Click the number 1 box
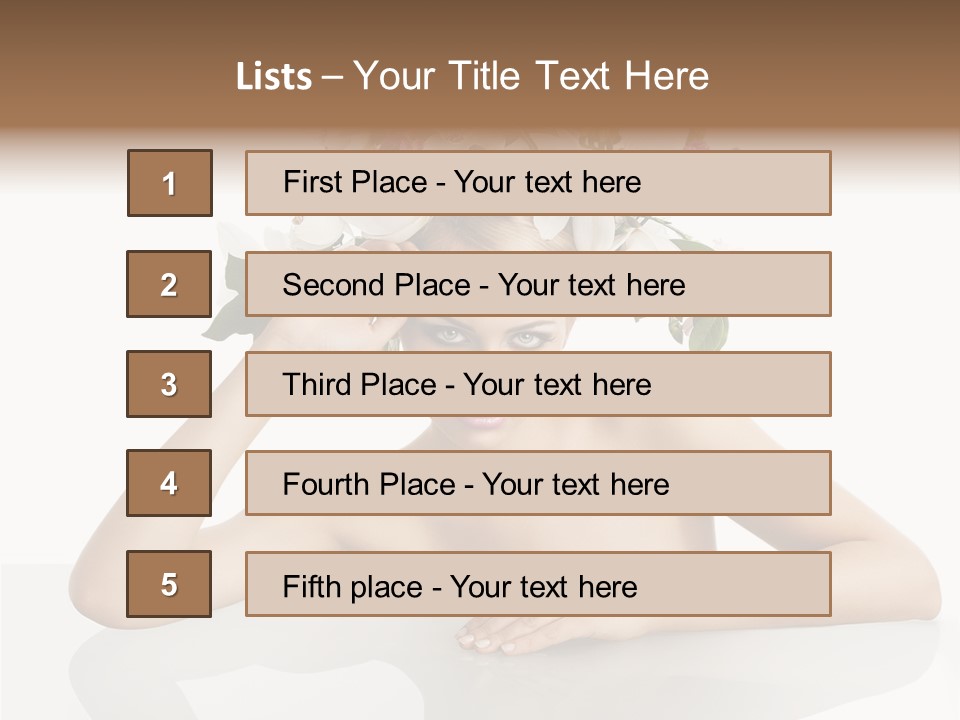Screen dimensions: 960x720 click(x=169, y=183)
